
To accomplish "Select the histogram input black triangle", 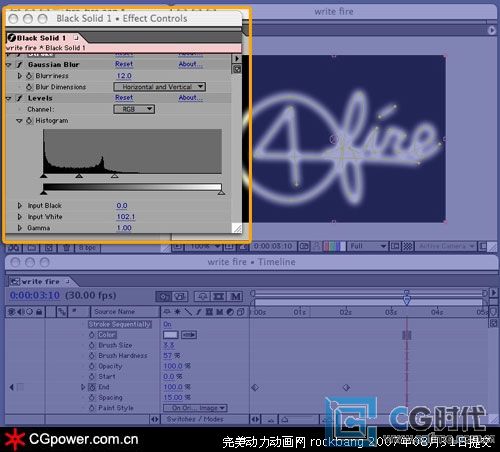I will point(44,175).
